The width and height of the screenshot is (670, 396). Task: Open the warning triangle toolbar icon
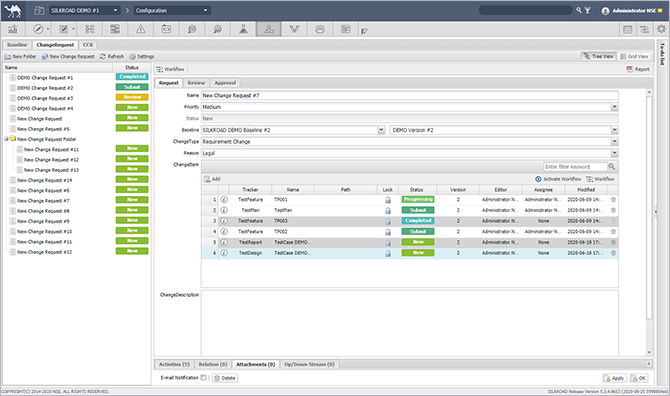pos(141,29)
